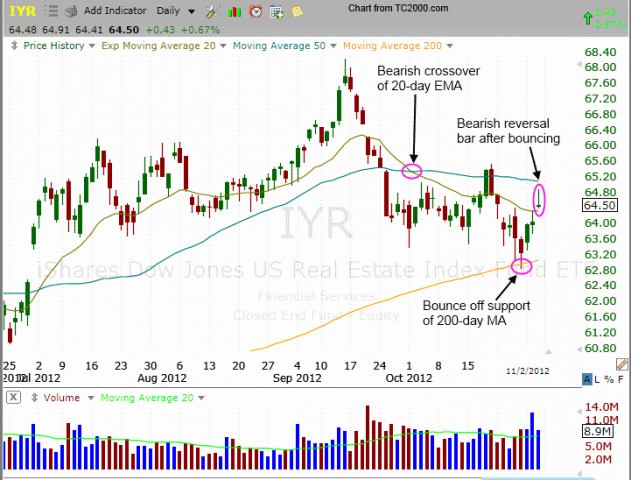Click the gray triangle near 68.00 on price scale
This screenshot has width=631, height=480.
click(x=579, y=64)
